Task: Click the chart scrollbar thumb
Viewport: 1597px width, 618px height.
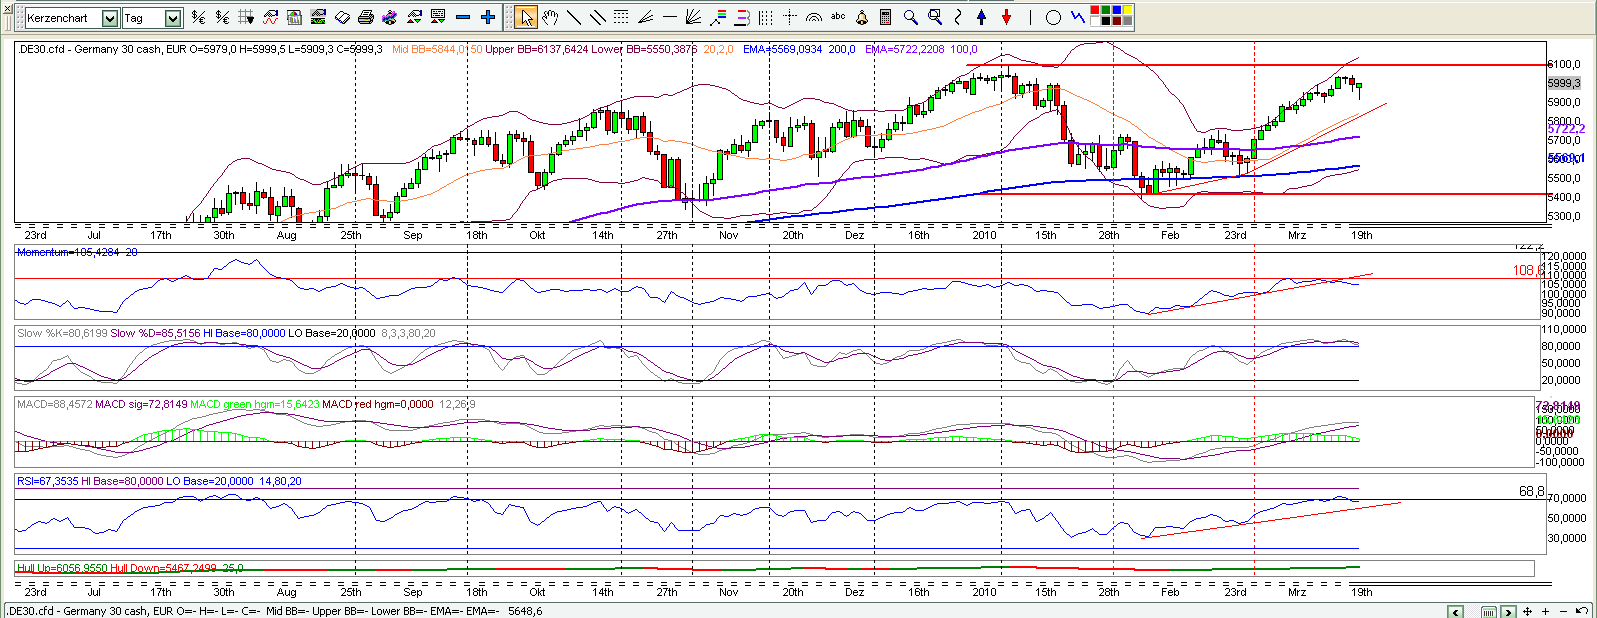Action: tap(1489, 611)
